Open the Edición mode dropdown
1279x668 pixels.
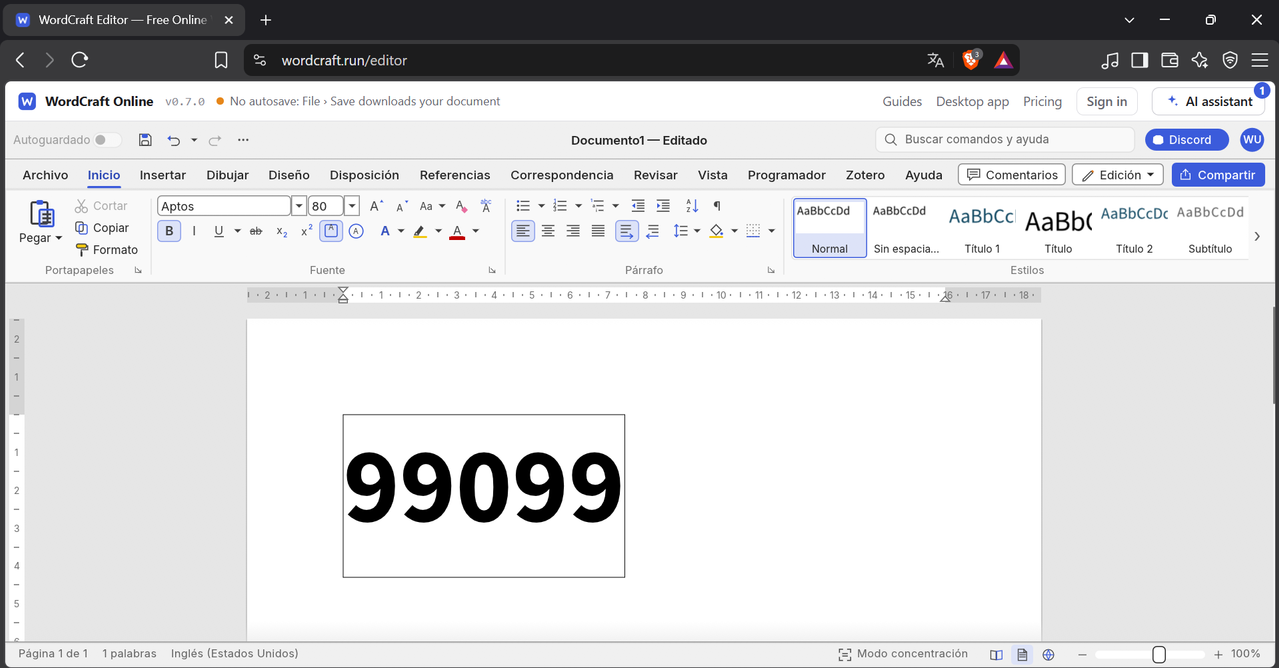coord(1117,175)
